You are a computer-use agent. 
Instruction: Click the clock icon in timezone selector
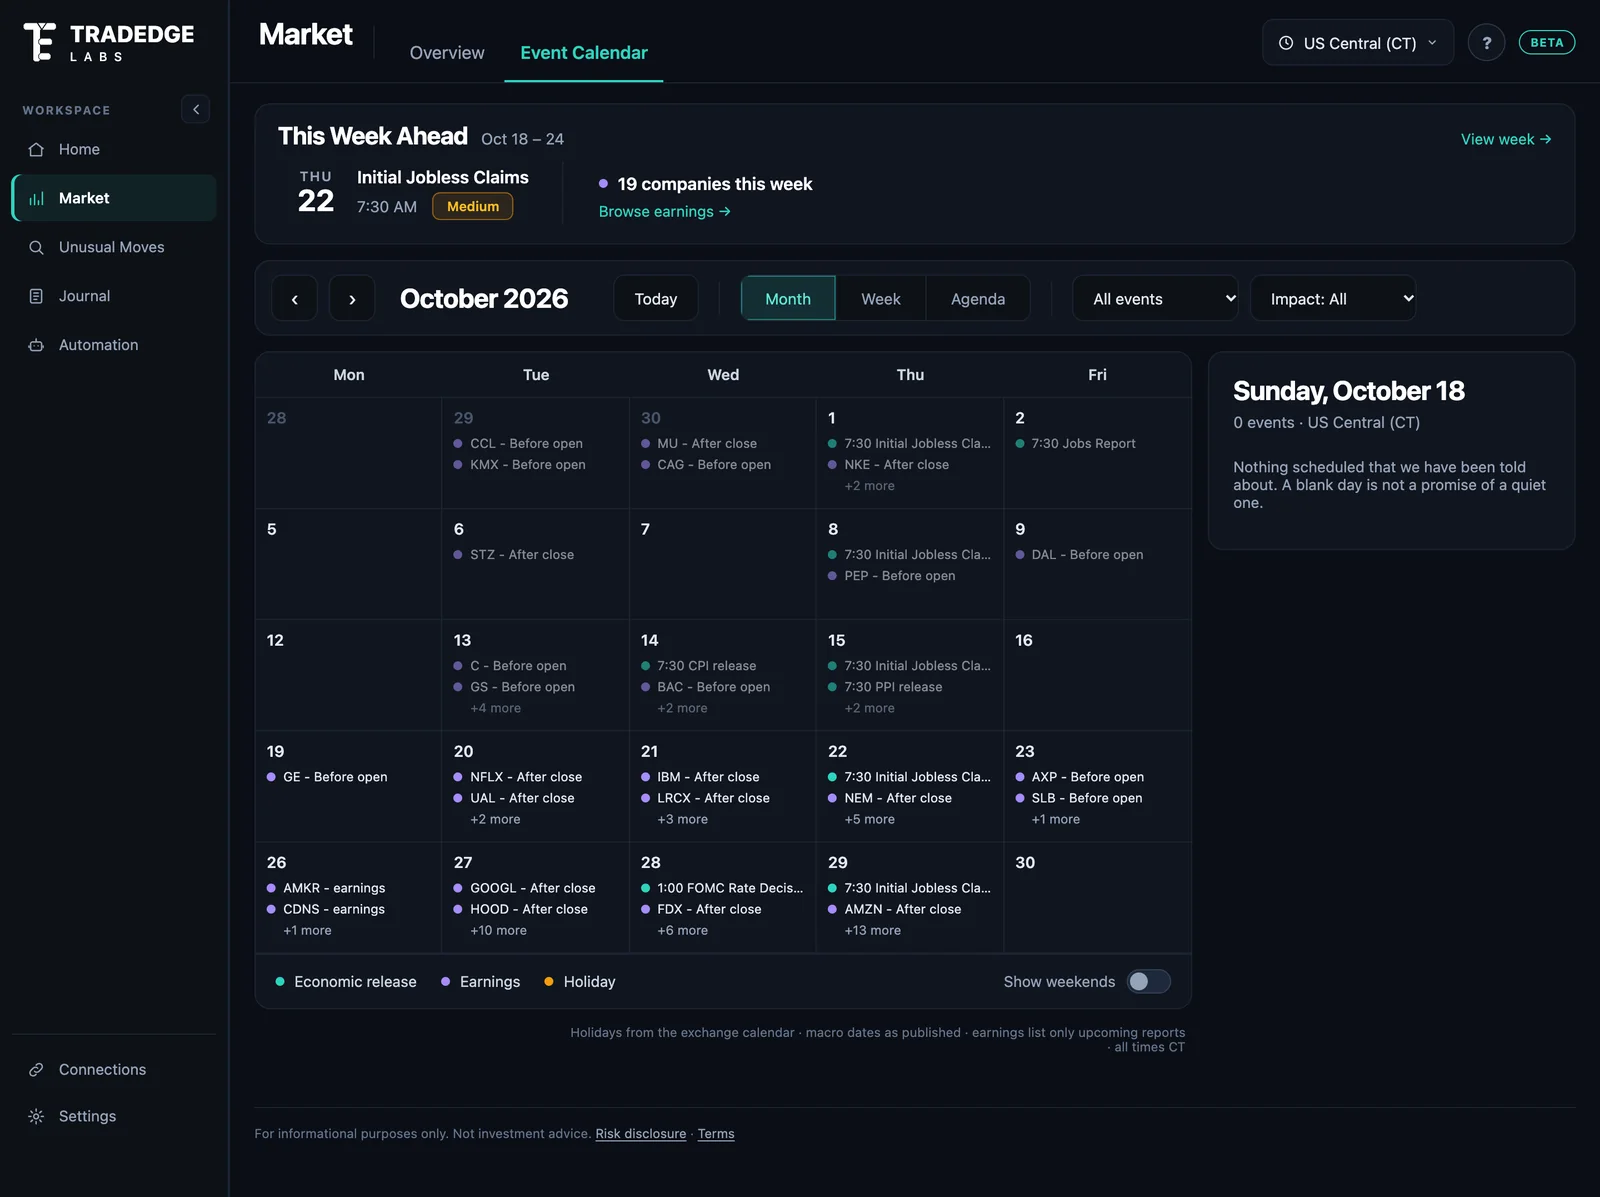[x=1286, y=43]
